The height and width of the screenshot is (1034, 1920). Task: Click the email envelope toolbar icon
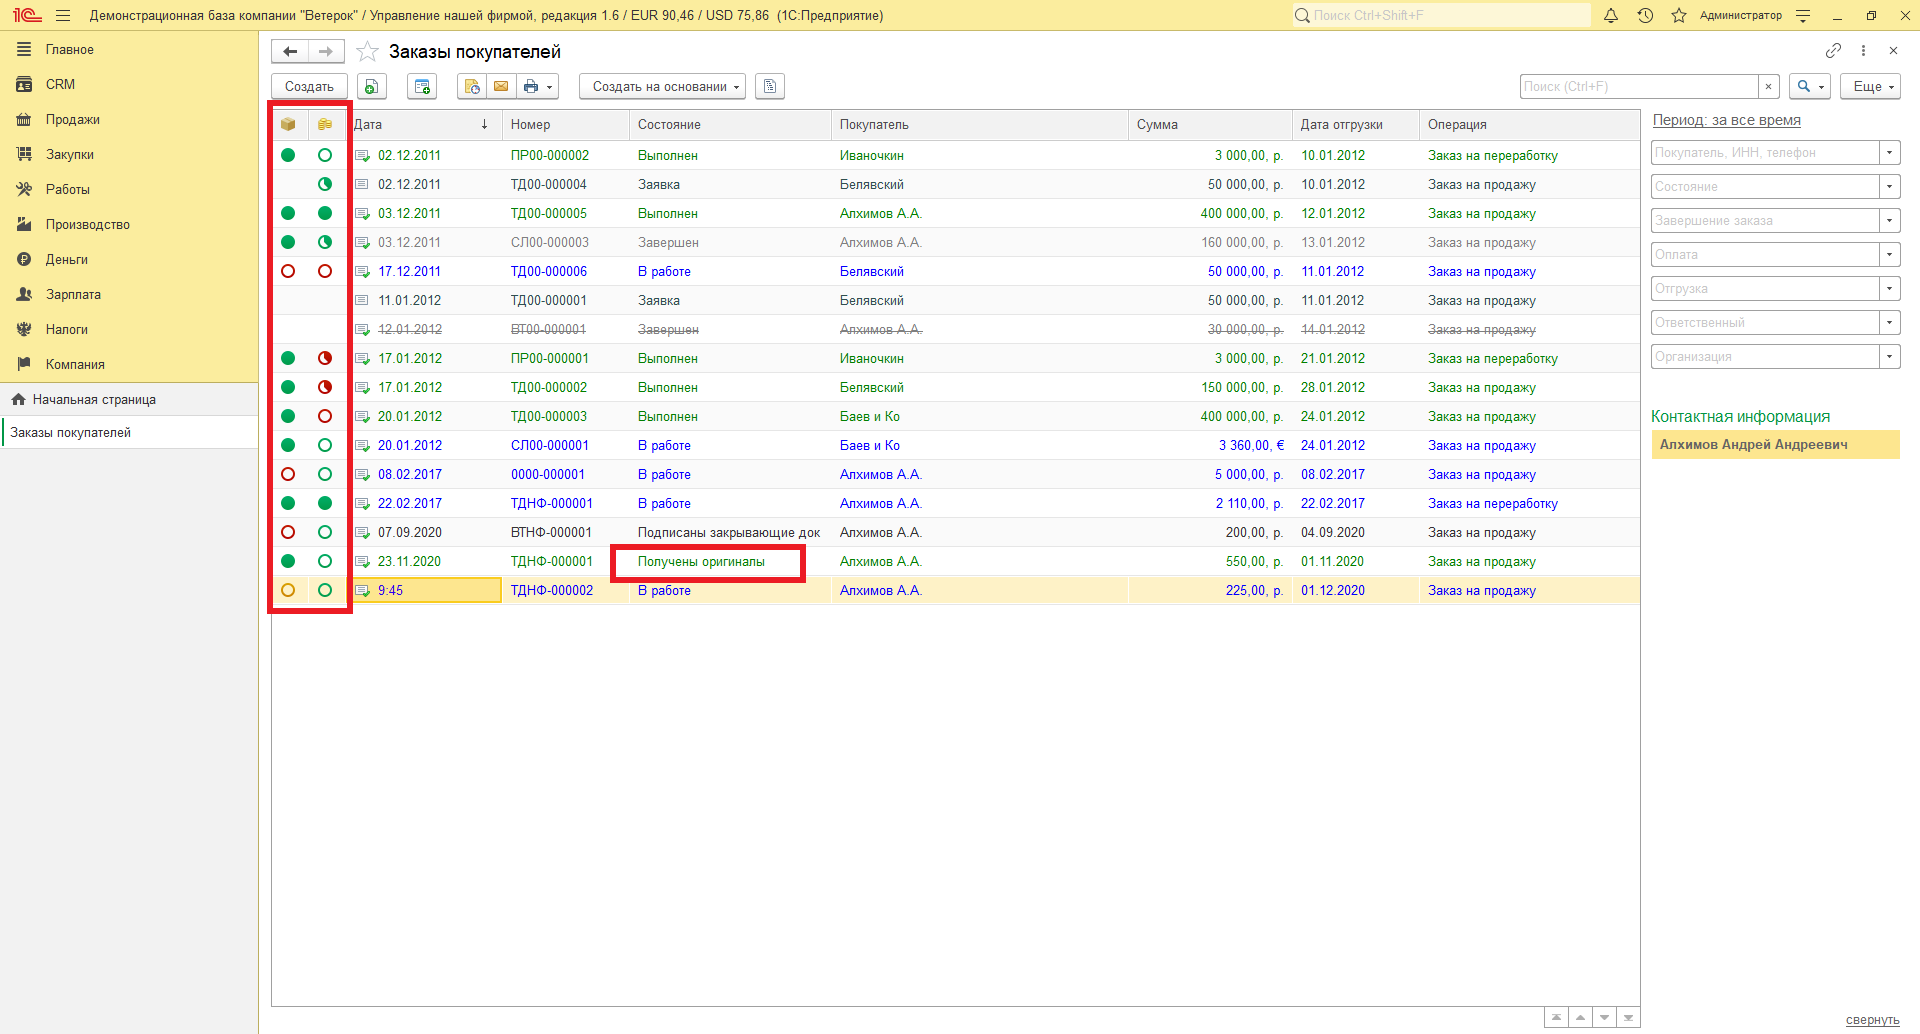click(x=501, y=87)
